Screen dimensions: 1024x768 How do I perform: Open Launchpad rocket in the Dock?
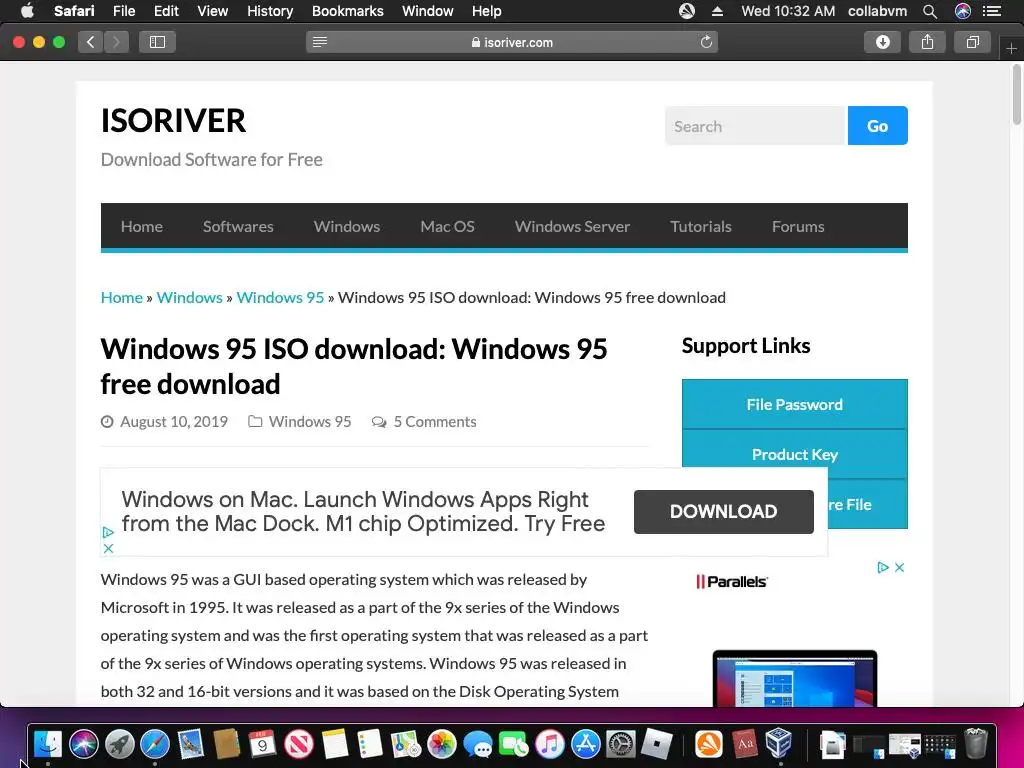pos(120,743)
